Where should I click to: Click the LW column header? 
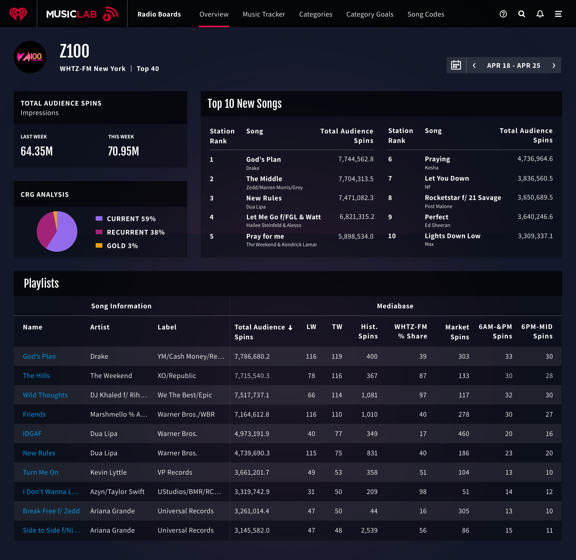311,327
